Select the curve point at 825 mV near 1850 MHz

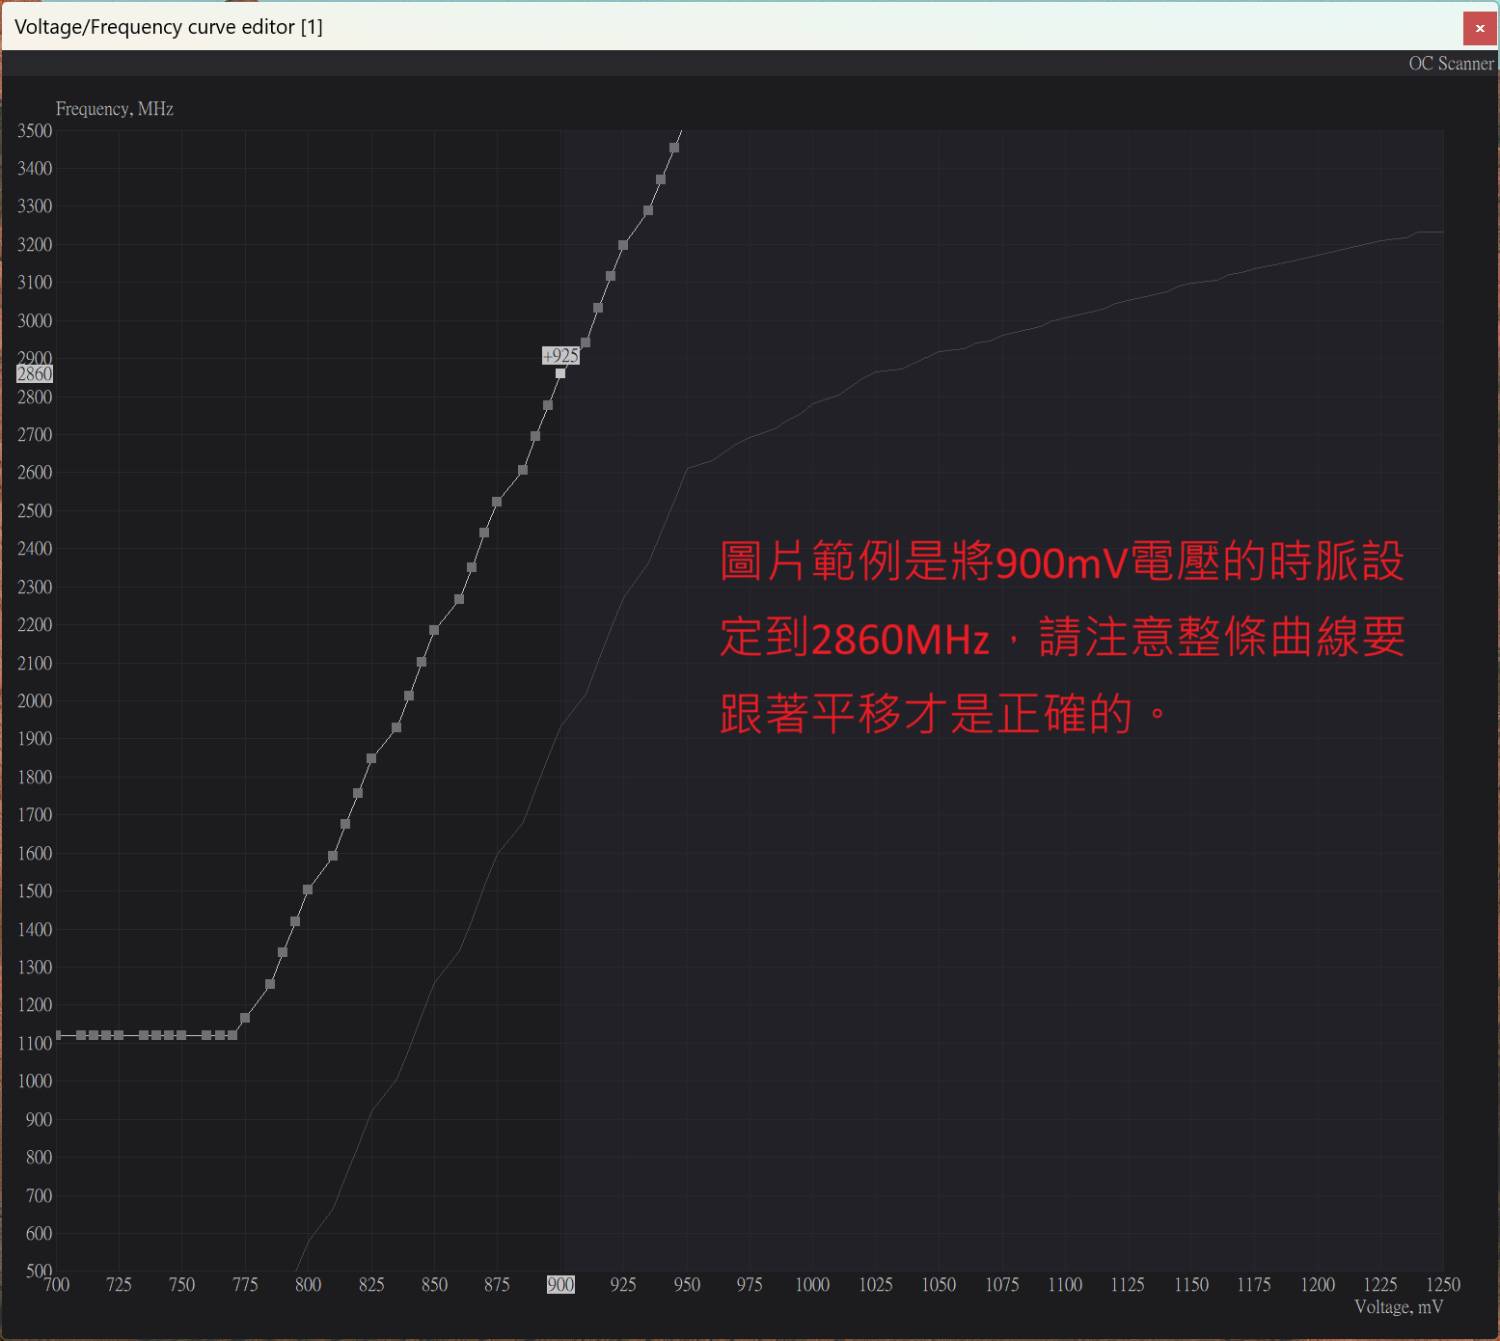click(x=371, y=758)
